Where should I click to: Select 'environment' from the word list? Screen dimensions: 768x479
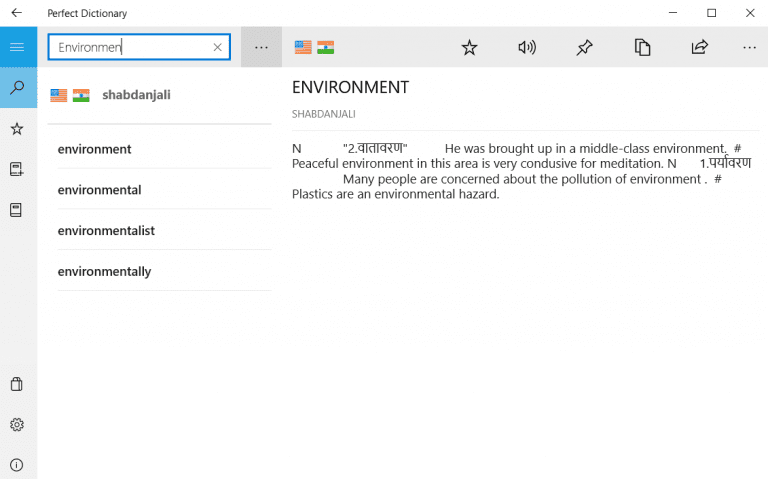(x=95, y=149)
